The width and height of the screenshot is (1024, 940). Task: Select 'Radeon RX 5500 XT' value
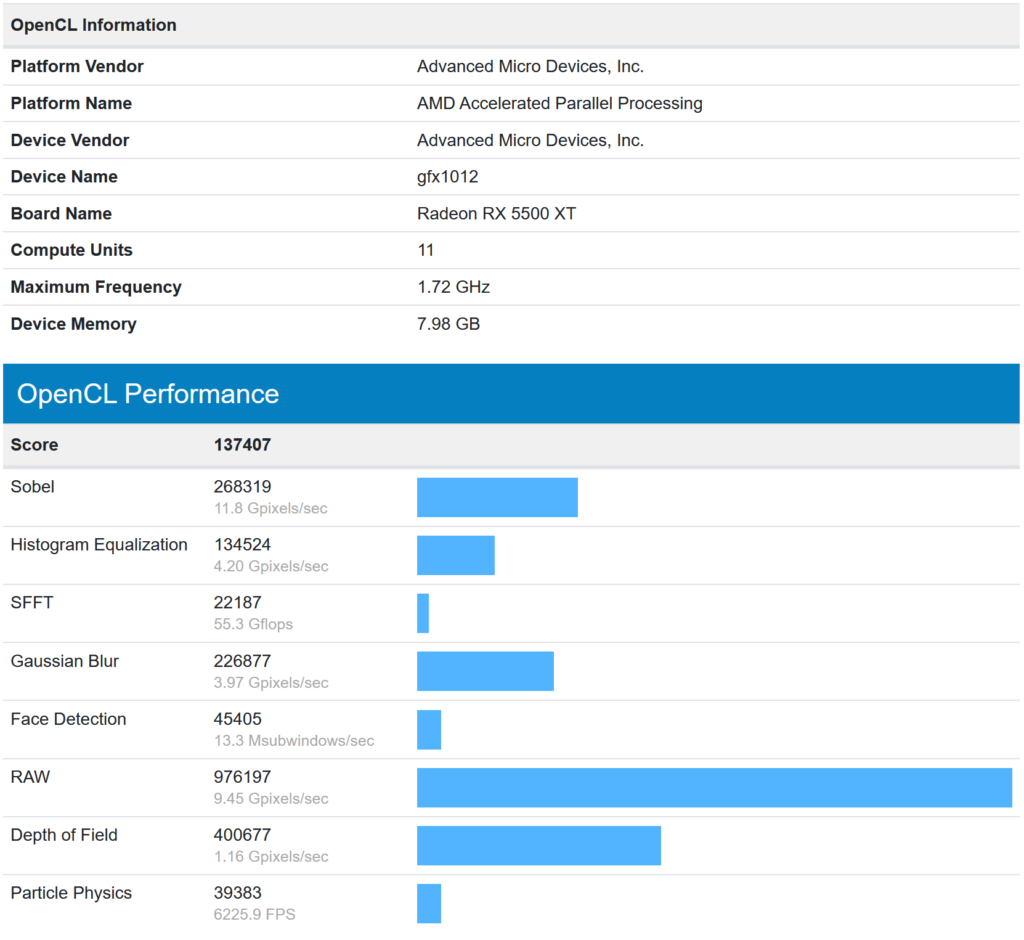(496, 214)
